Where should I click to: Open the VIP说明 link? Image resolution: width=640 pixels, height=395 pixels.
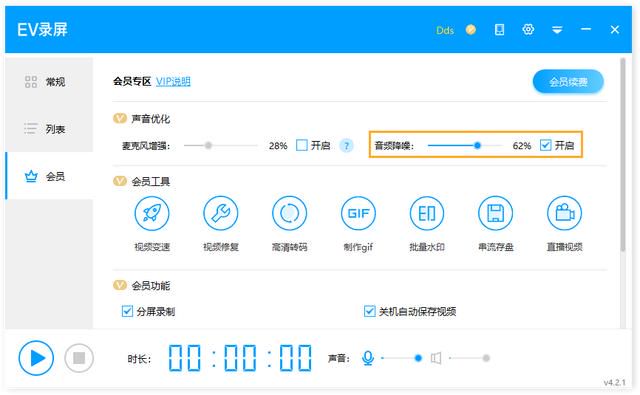point(173,82)
